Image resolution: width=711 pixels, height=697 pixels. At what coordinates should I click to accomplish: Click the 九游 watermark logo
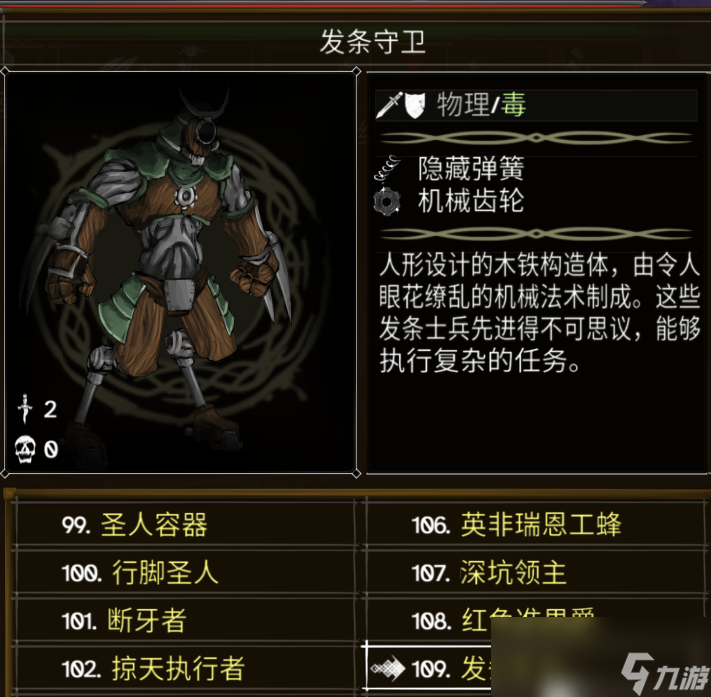tap(666, 673)
